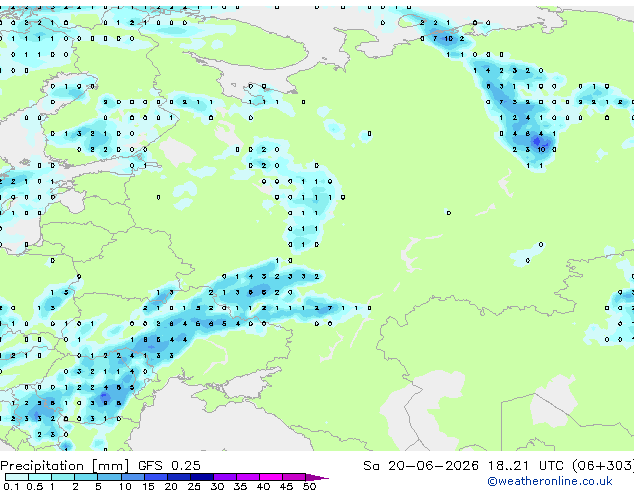Click the 0.1 mm legend color swatch

[17, 477]
